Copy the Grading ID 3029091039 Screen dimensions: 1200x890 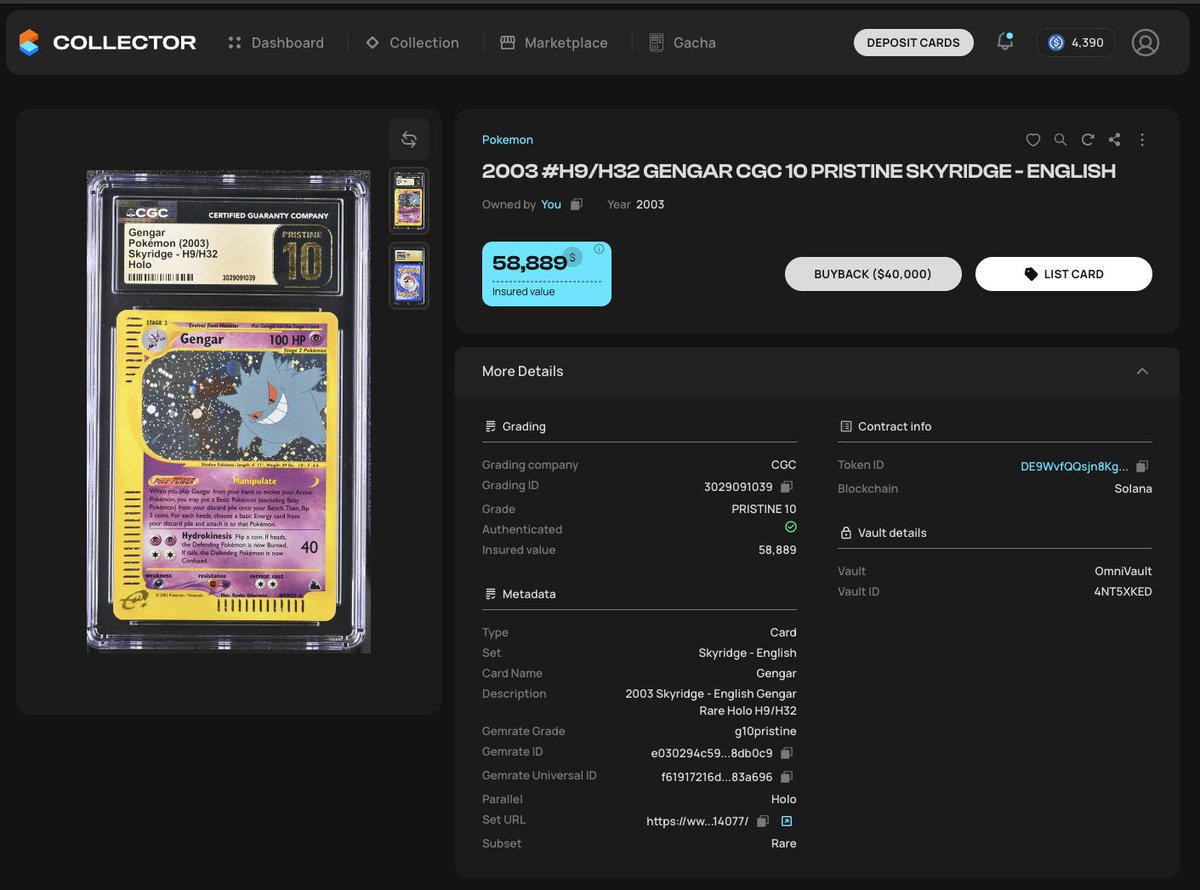point(787,487)
